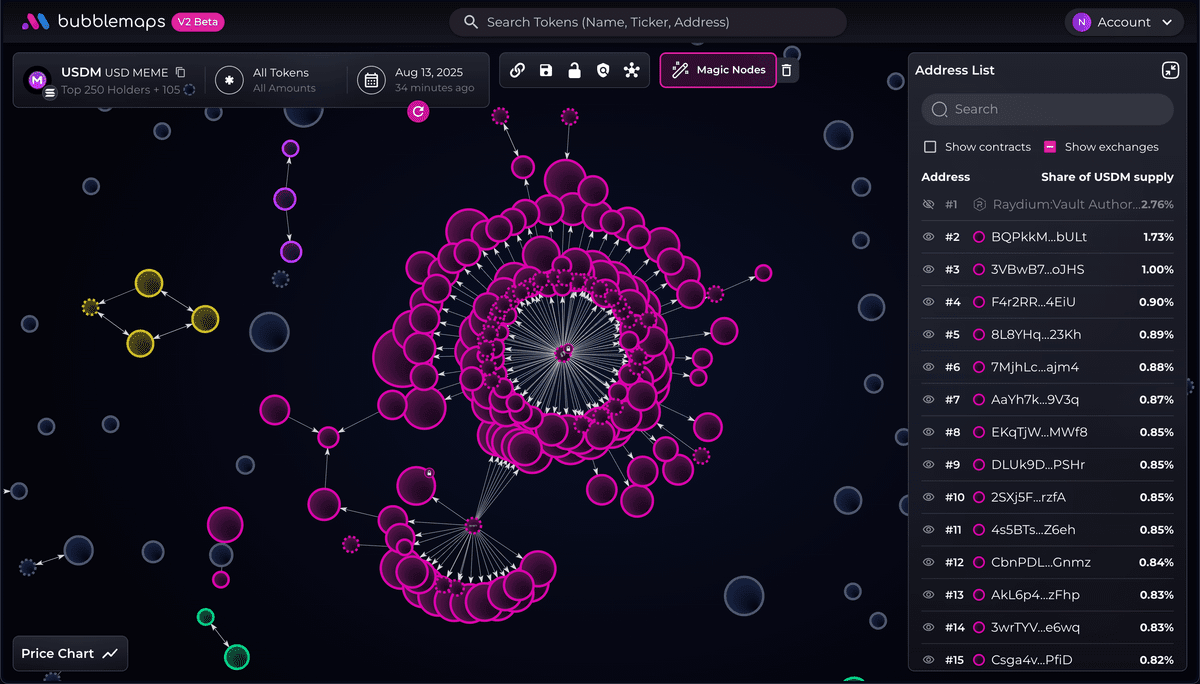Activate the Magic Nodes button
The image size is (1200, 684).
tap(718, 70)
